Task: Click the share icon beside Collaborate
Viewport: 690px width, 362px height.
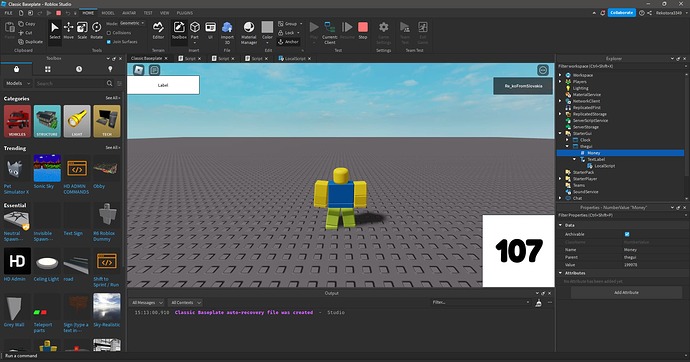Action: [649, 13]
